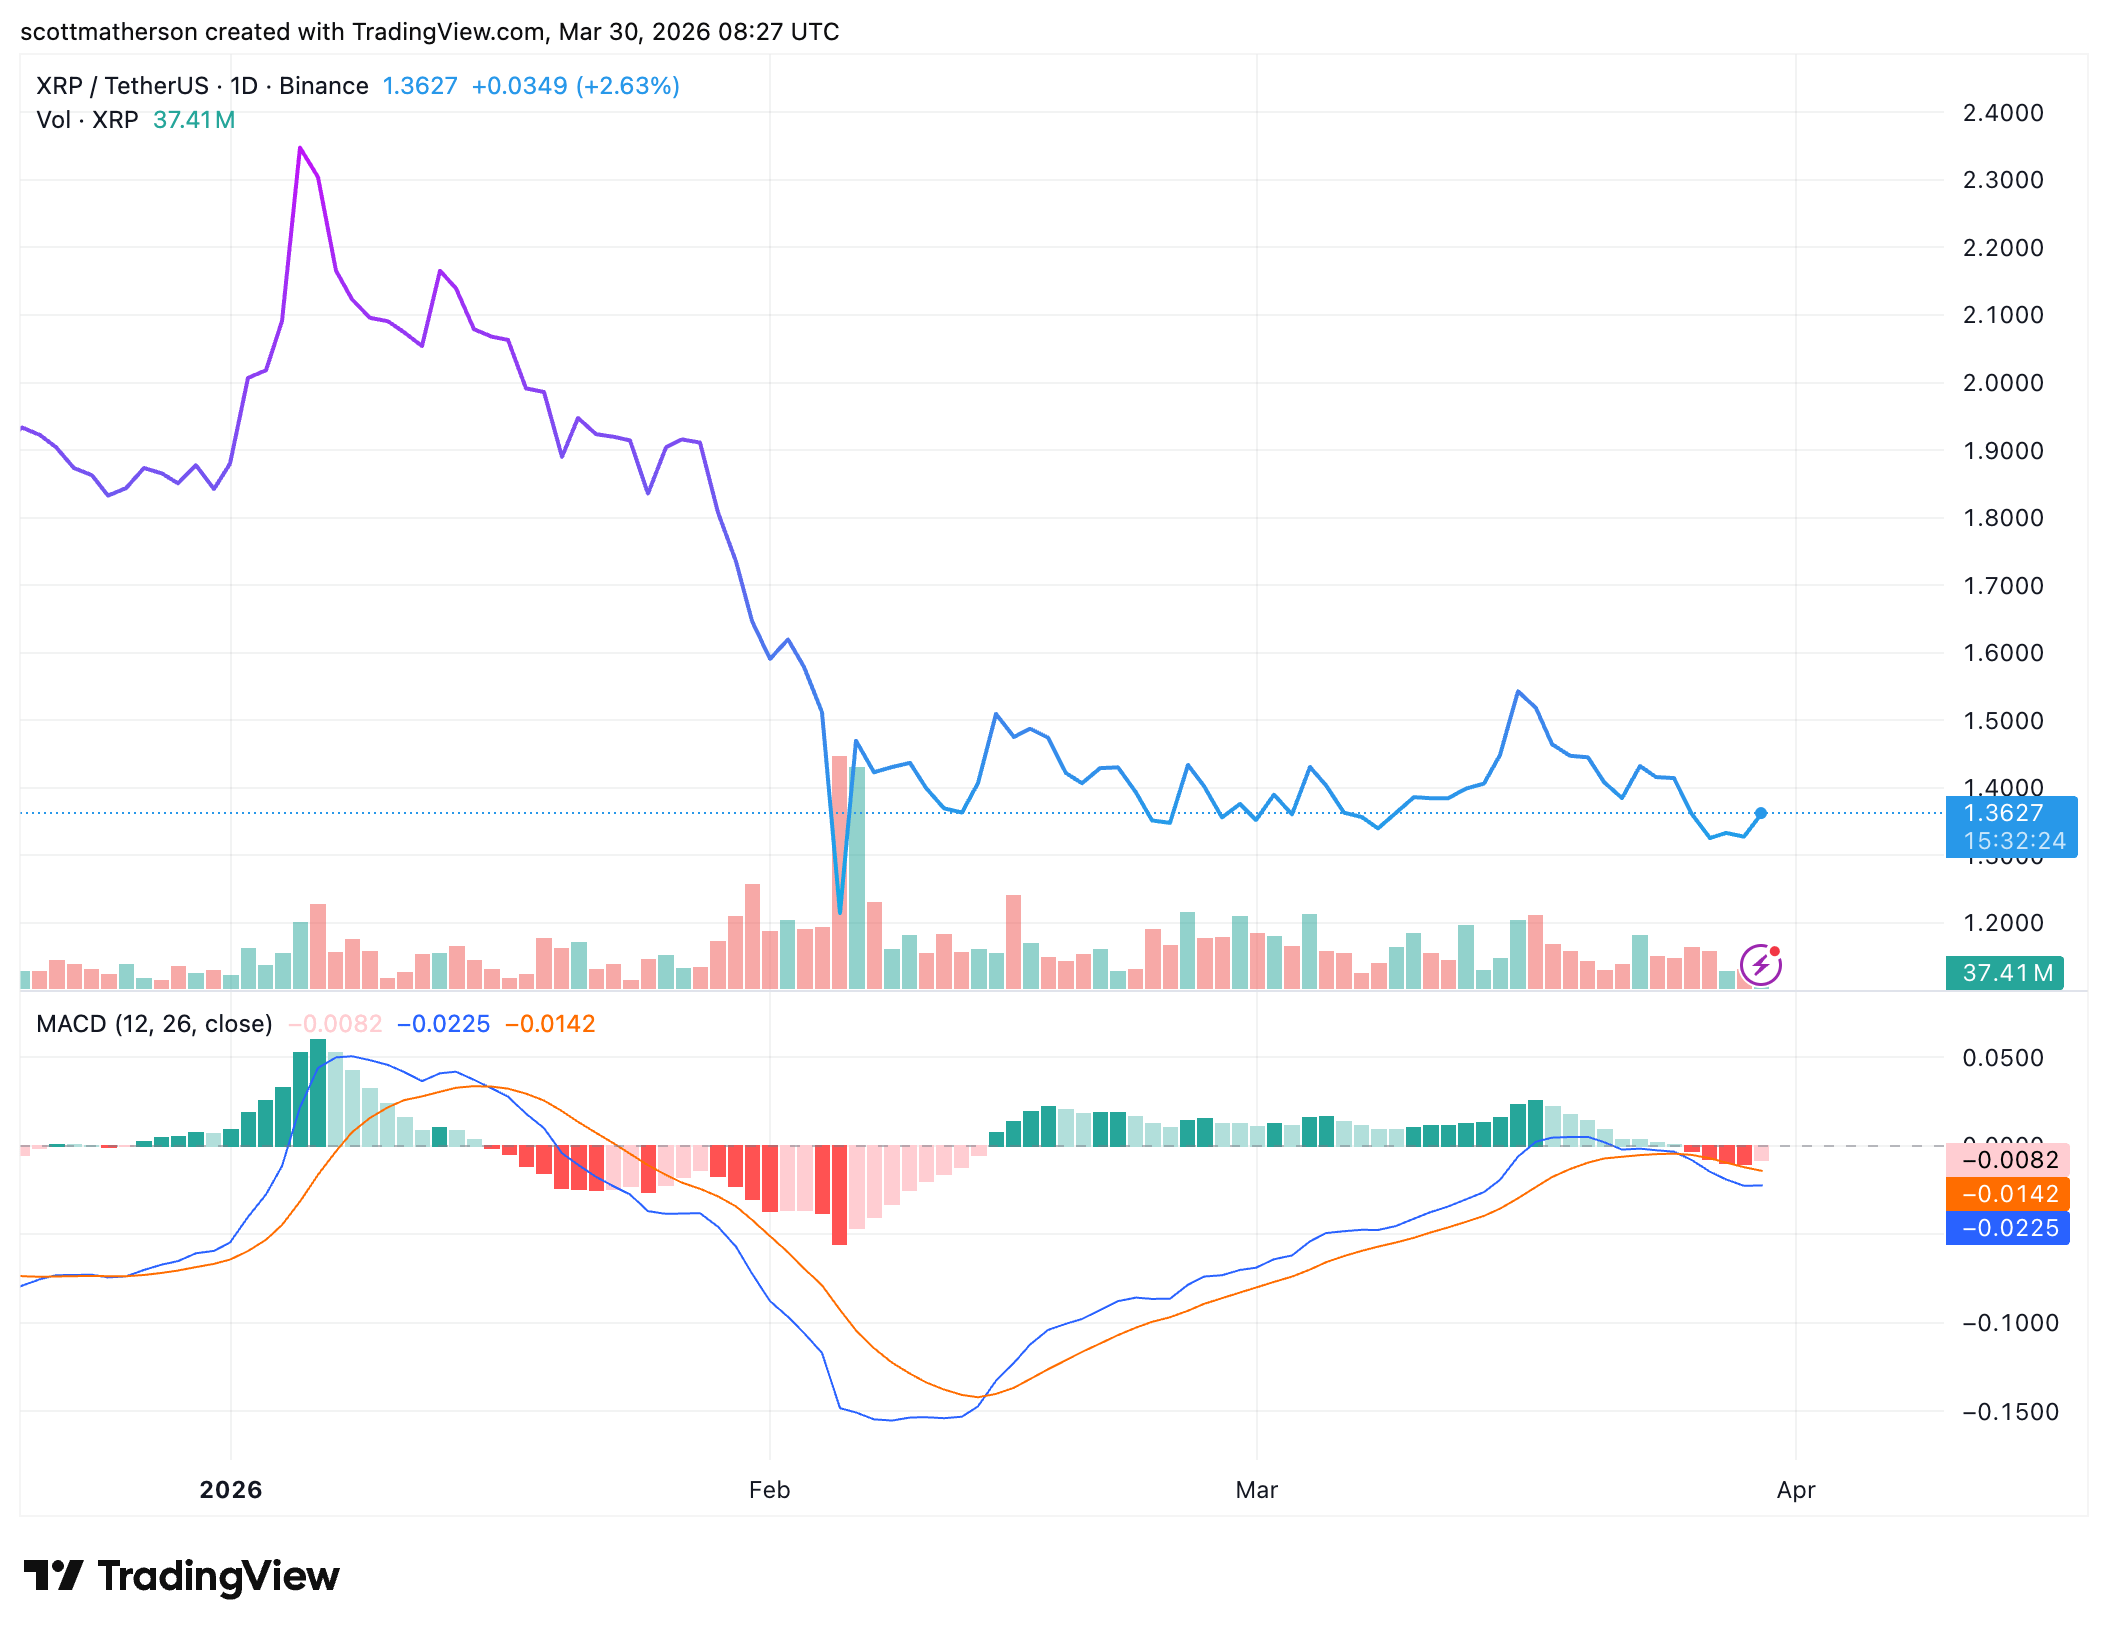Image resolution: width=2108 pixels, height=1636 pixels.
Task: Click the pink -0.0082 histogram axis tag
Action: pyautogui.click(x=2008, y=1160)
